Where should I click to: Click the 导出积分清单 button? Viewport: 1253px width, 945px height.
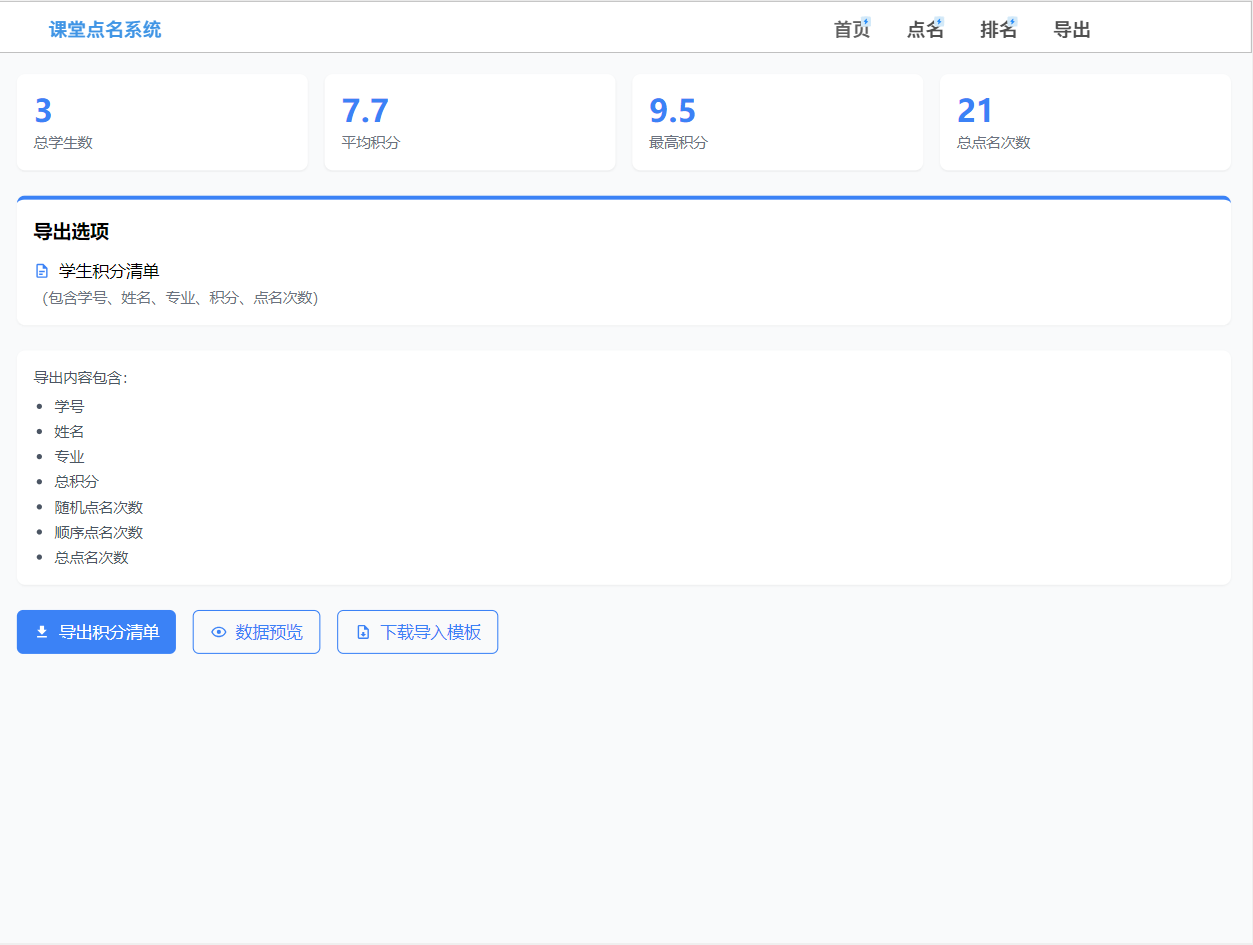click(x=96, y=631)
